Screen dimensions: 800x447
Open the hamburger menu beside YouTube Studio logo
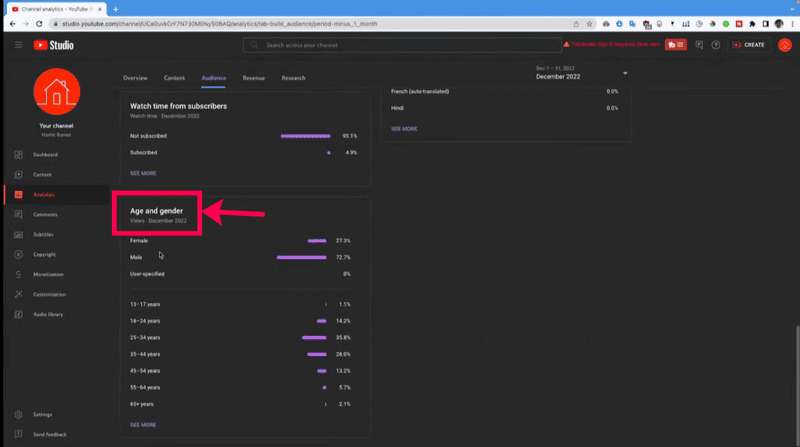18,45
